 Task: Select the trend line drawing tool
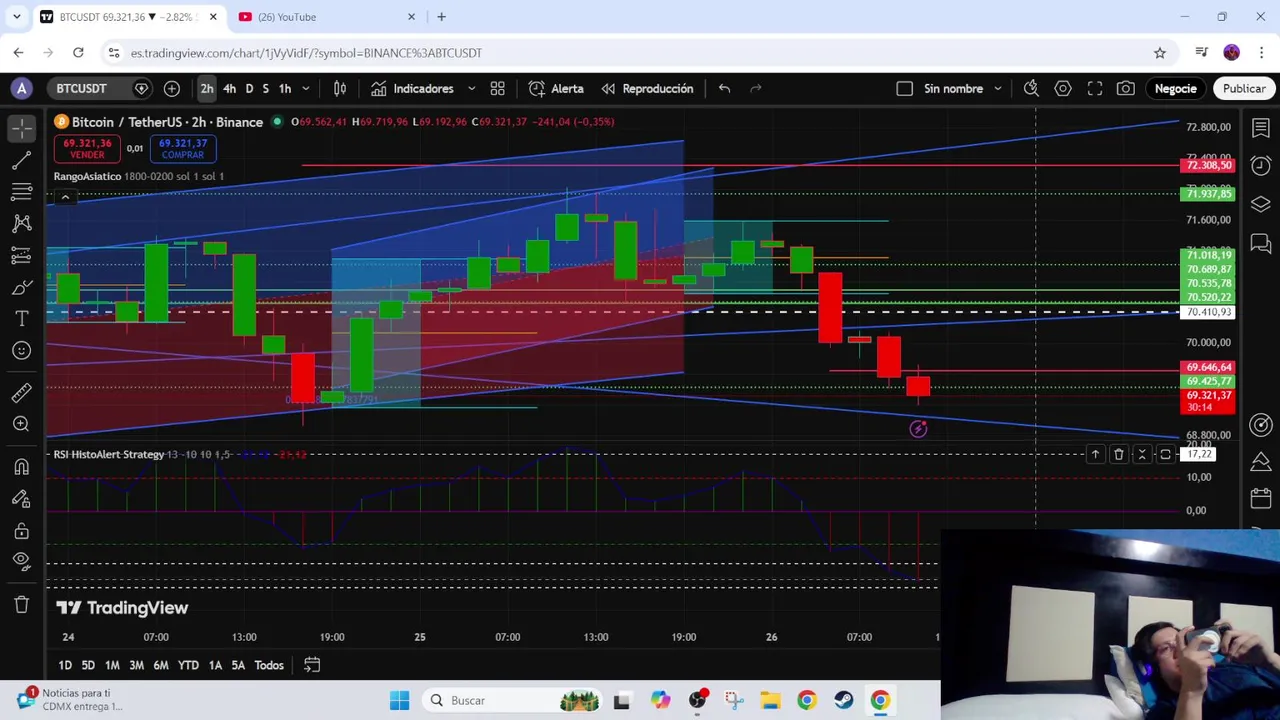coord(22,160)
